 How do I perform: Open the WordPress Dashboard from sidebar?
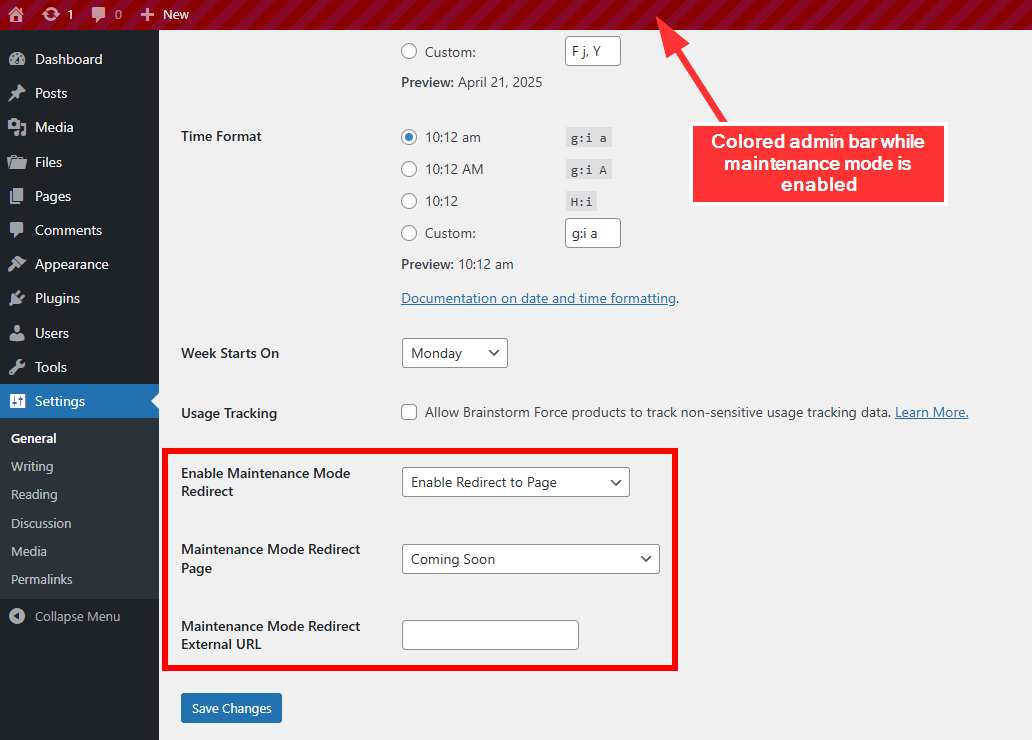[22, 59]
